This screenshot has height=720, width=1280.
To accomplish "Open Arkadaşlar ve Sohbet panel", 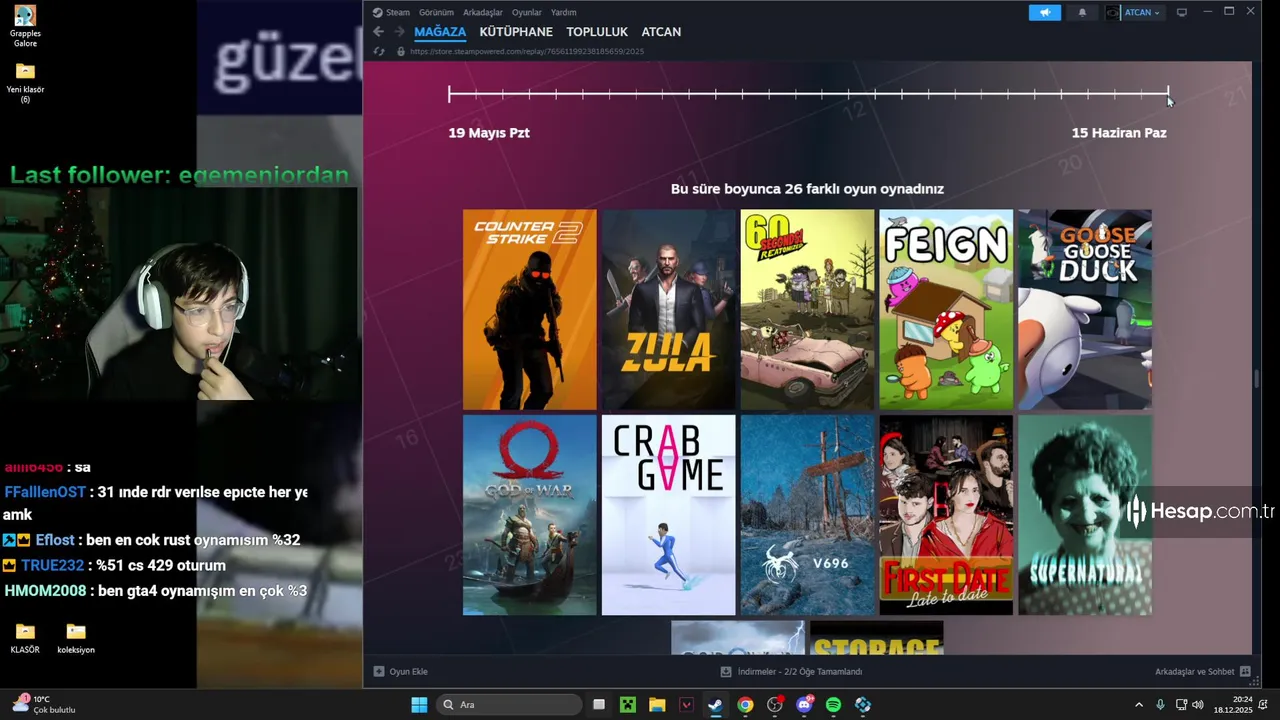I will [1202, 672].
